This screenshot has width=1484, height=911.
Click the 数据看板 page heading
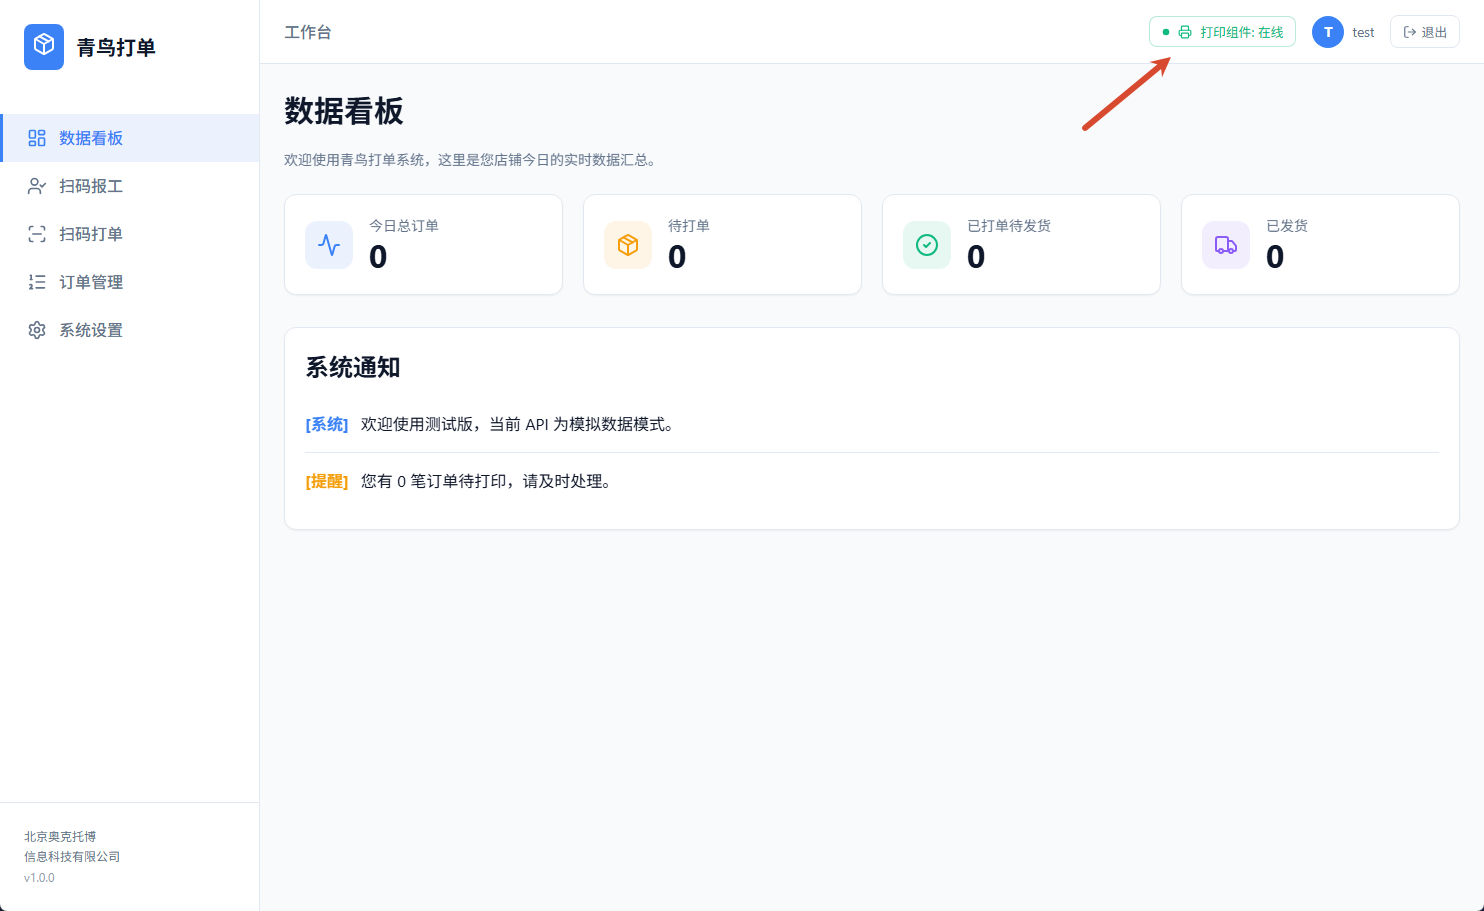pyautogui.click(x=344, y=111)
